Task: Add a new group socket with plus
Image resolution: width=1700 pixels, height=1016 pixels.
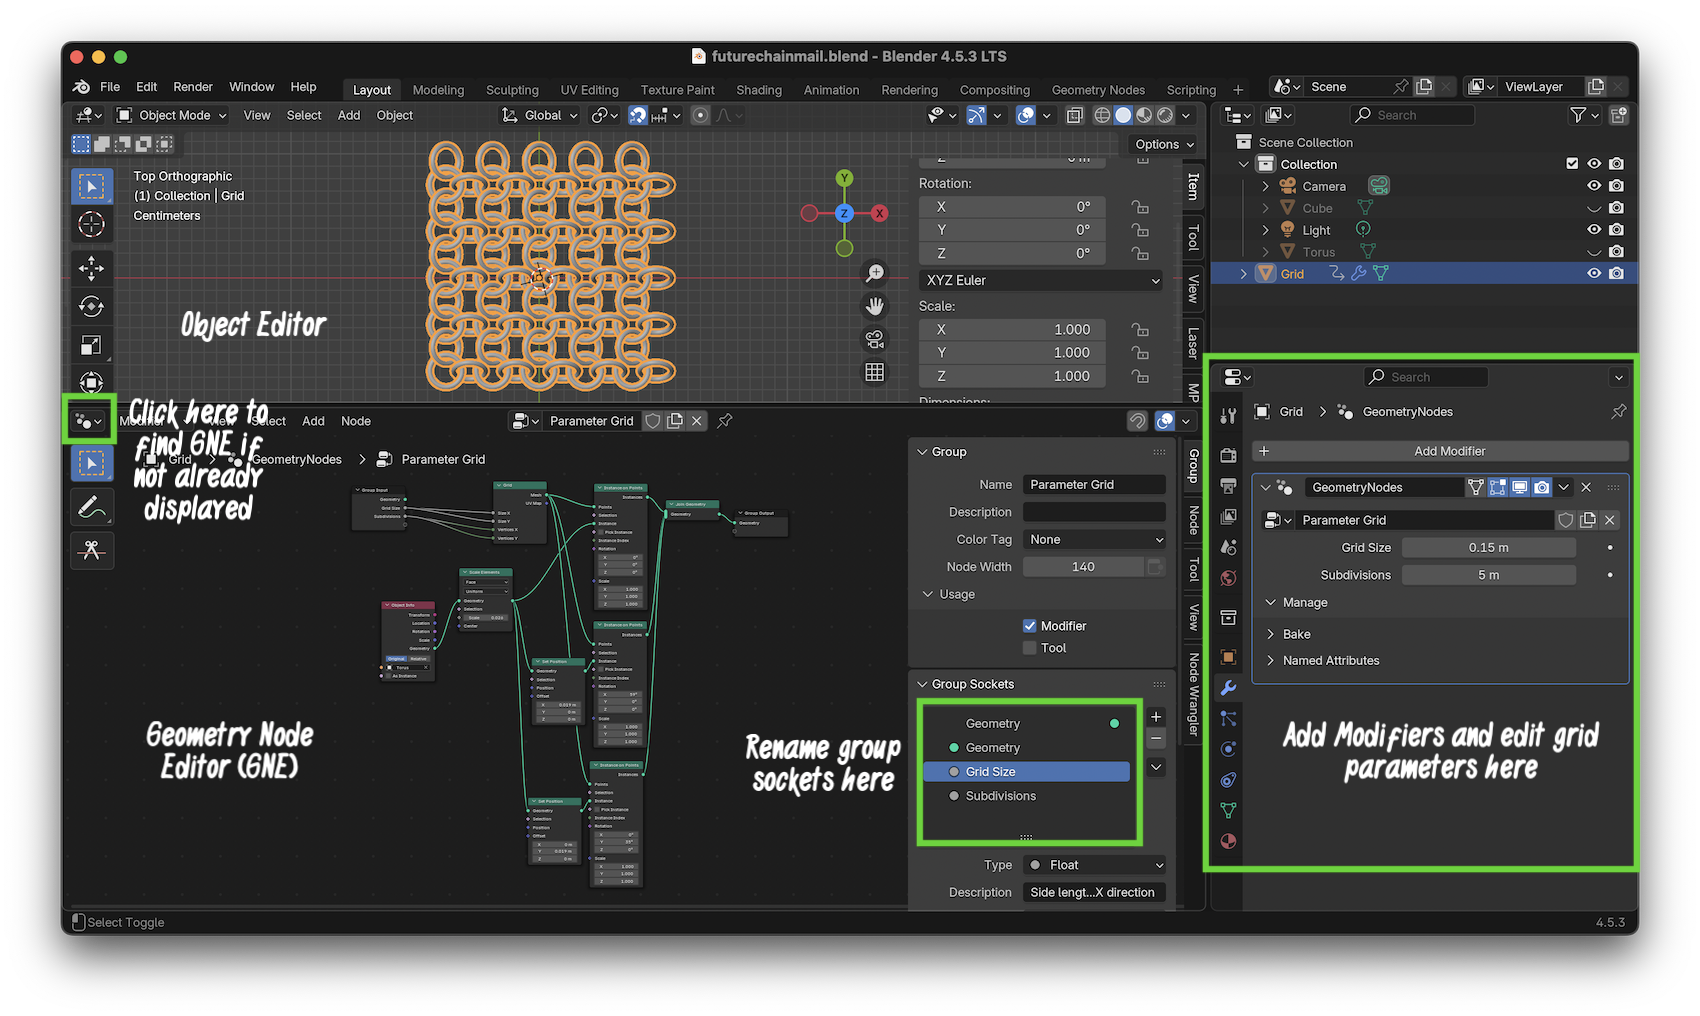Action: (1156, 717)
